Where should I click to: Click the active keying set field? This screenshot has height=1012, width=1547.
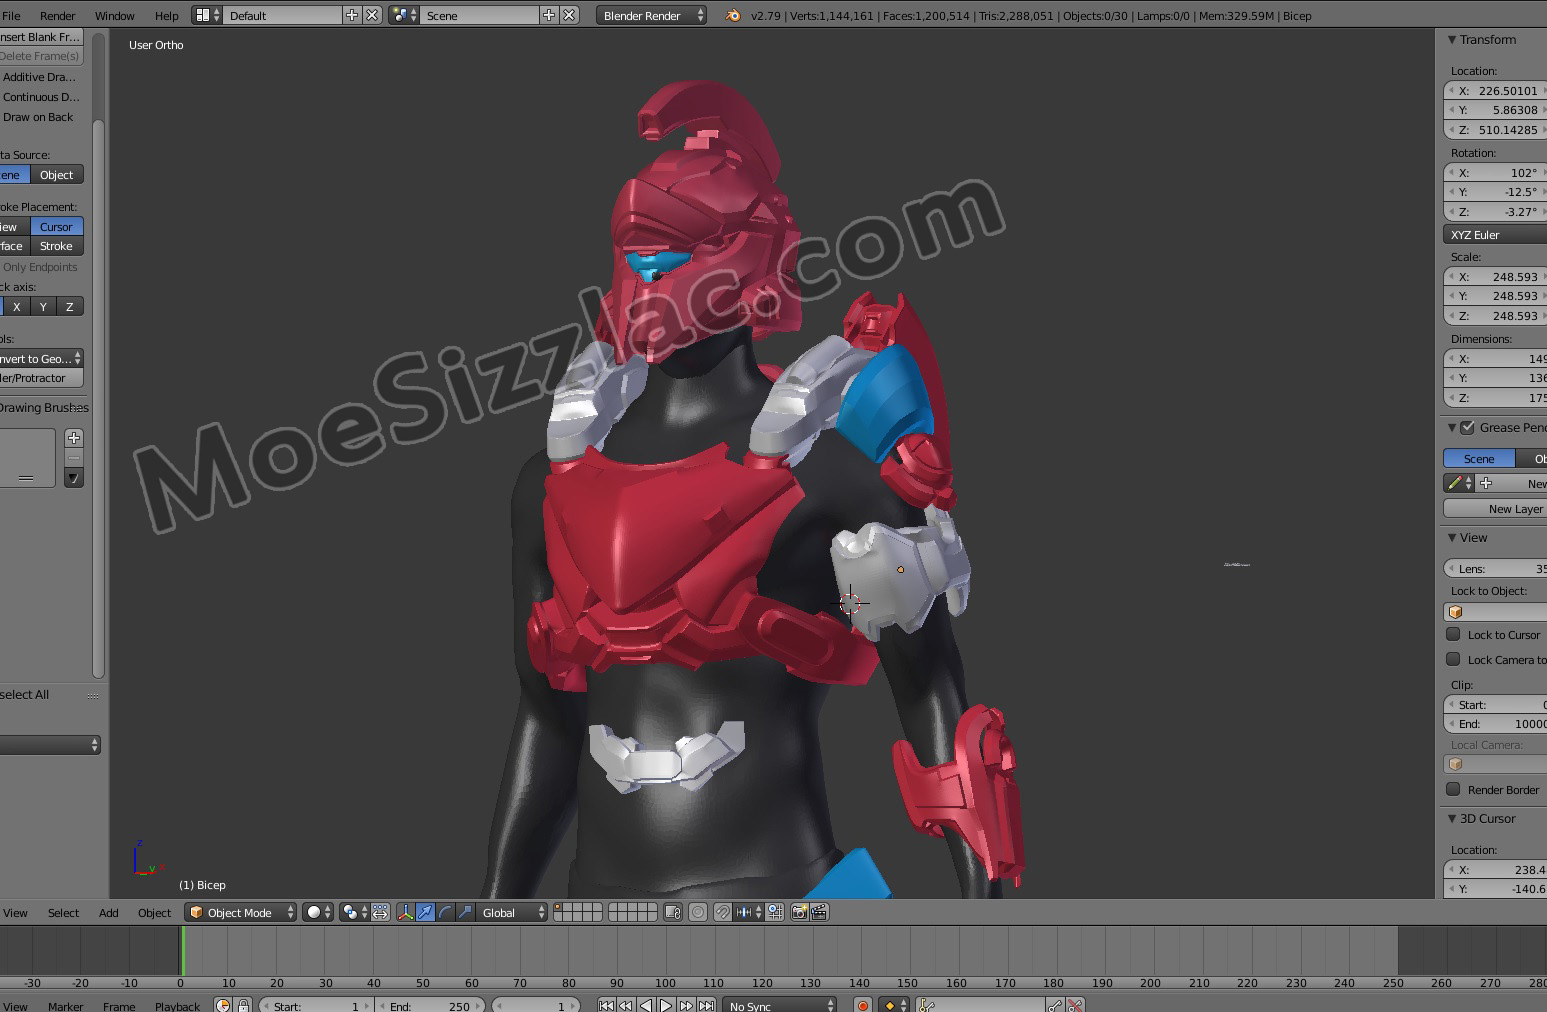coord(981,1005)
